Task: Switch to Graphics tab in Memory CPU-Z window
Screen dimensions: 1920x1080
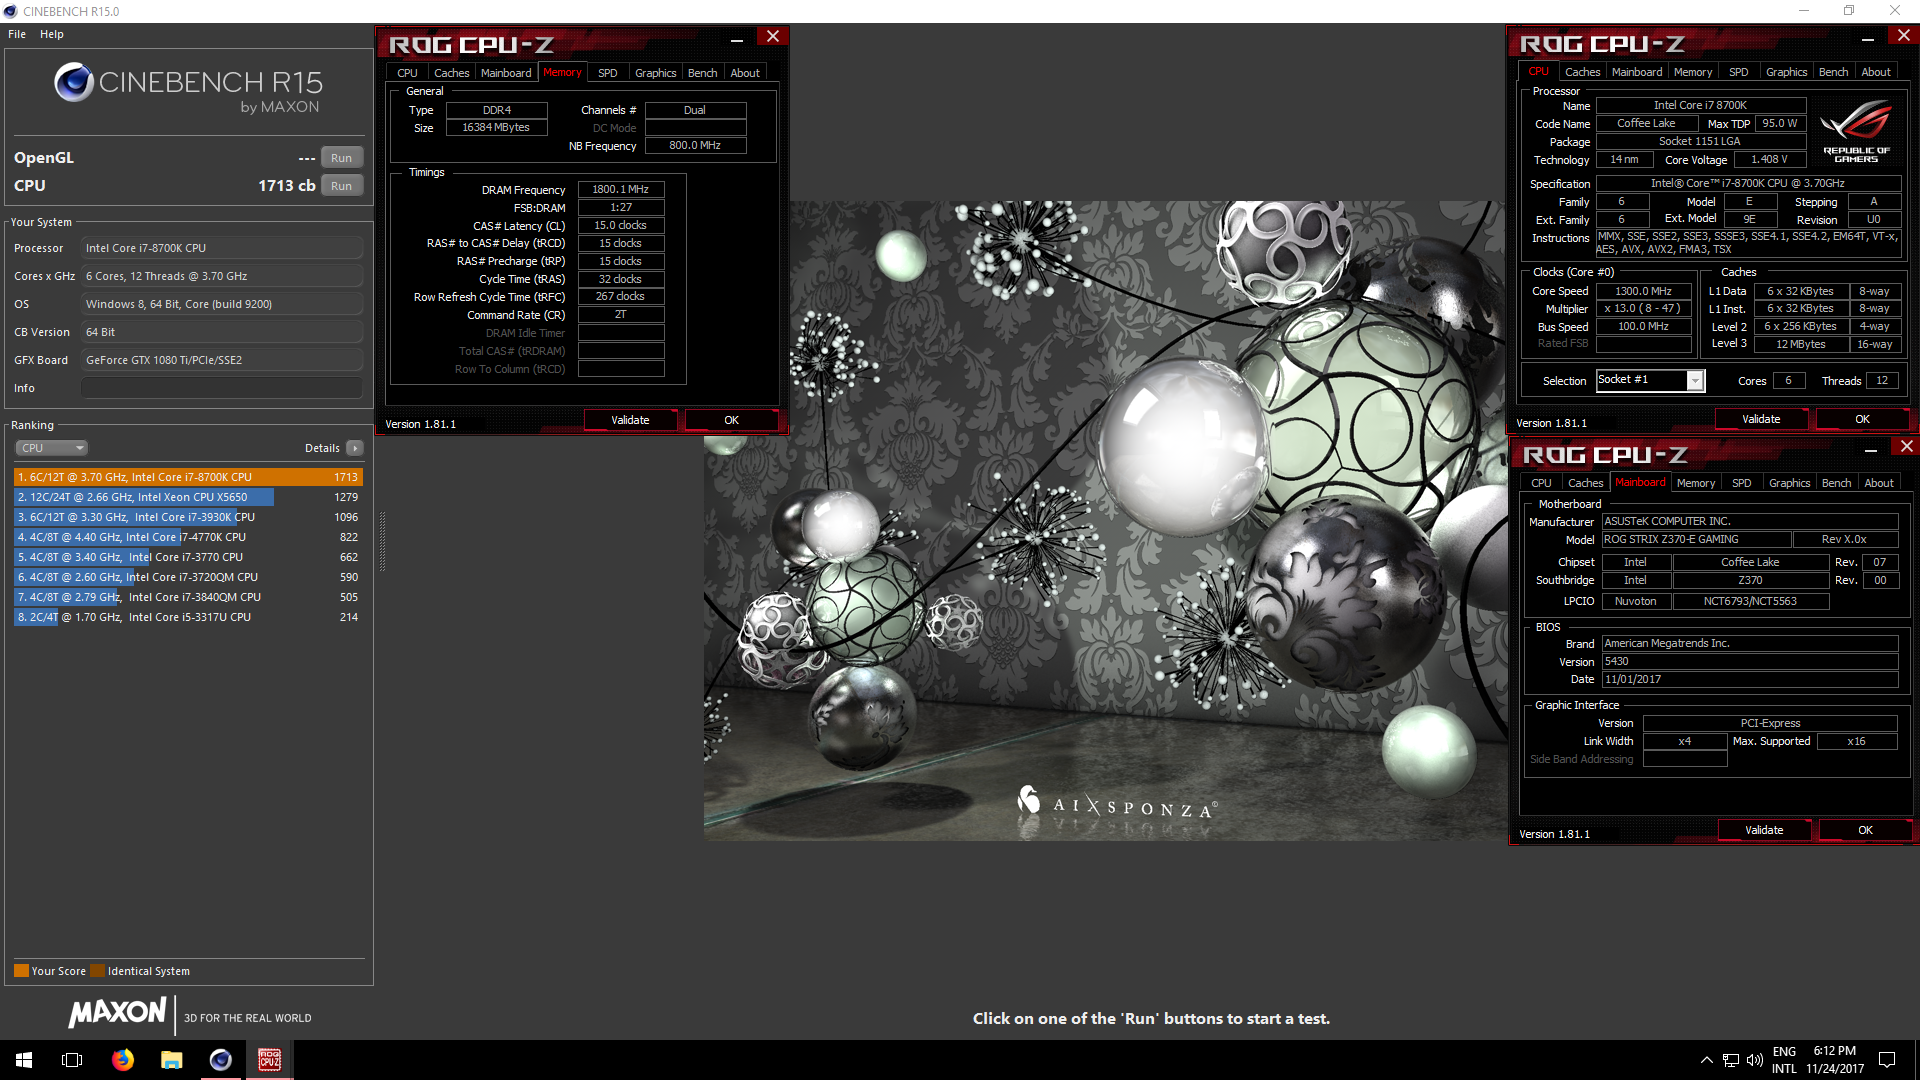Action: [655, 73]
